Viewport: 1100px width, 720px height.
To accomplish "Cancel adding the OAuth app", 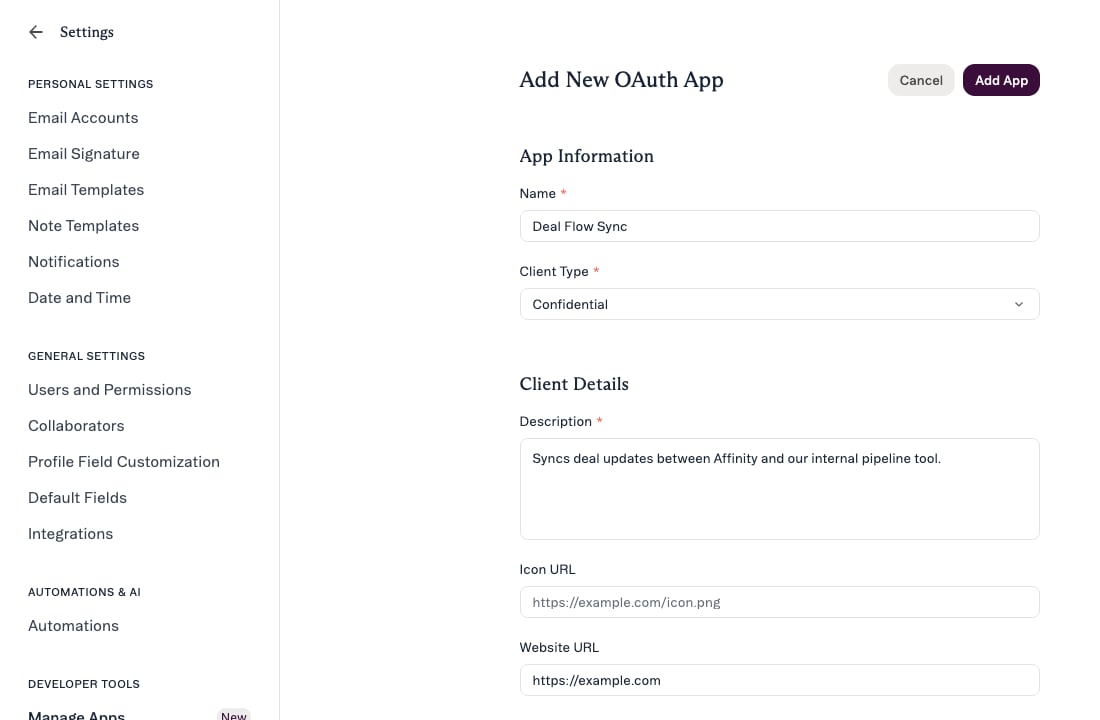I will point(920,80).
